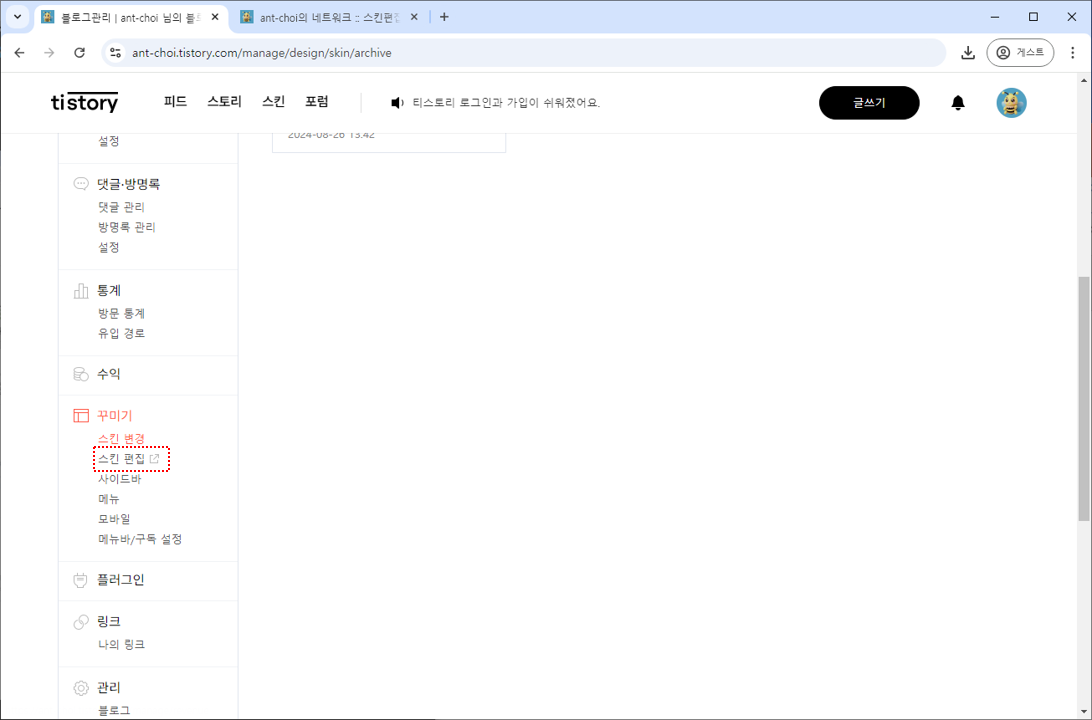Click the scrollbar down arrow
This screenshot has width=1092, height=720.
(1084, 712)
